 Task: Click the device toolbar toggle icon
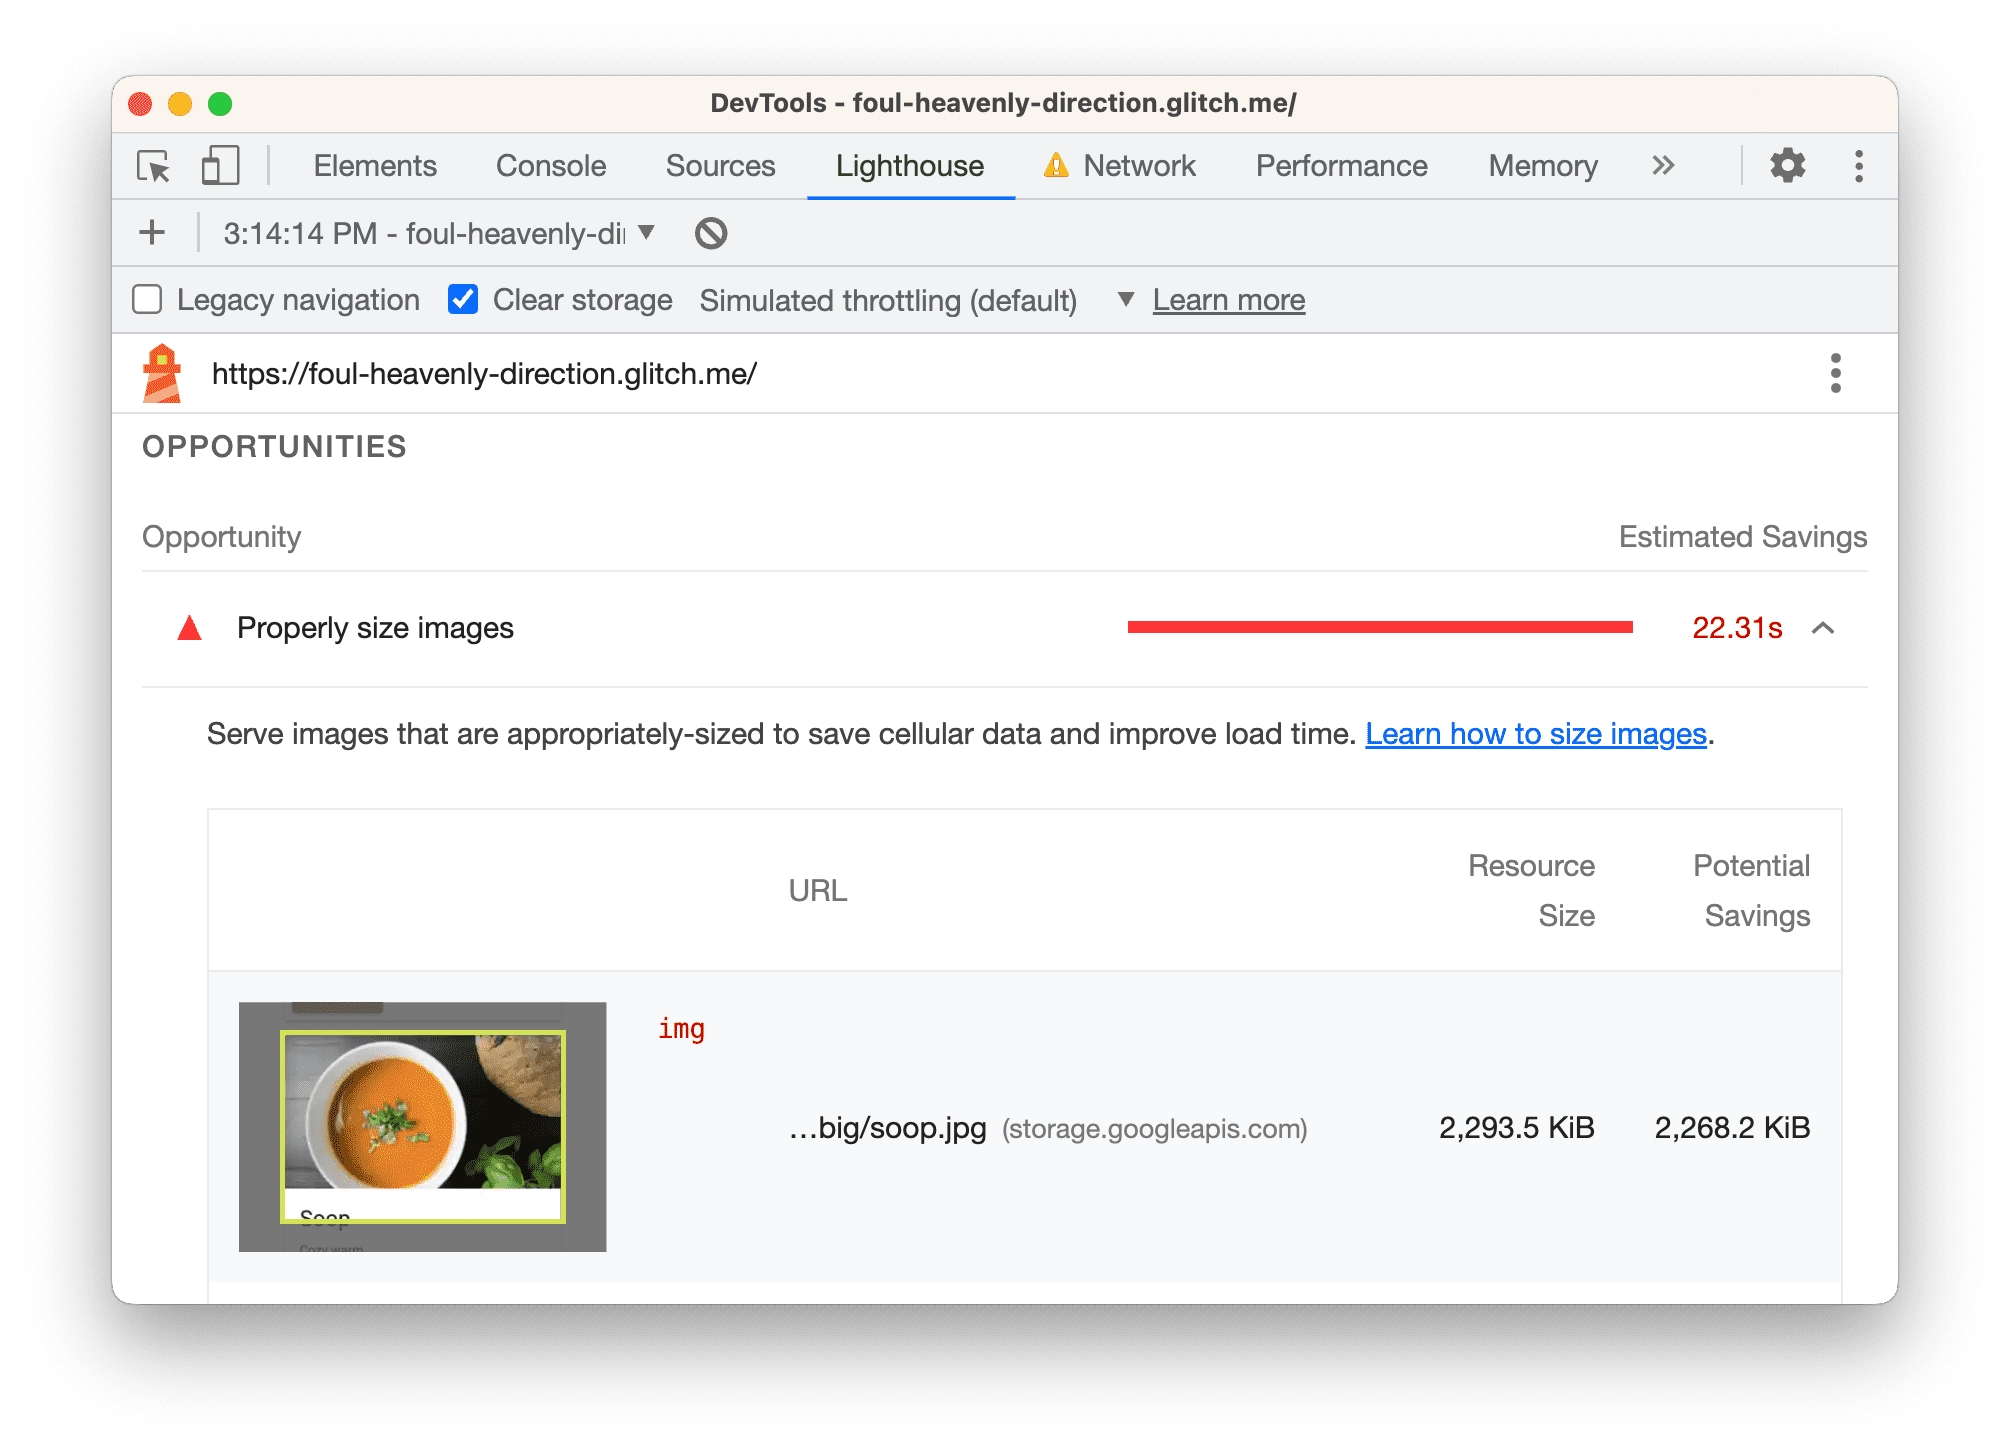pyautogui.click(x=218, y=165)
